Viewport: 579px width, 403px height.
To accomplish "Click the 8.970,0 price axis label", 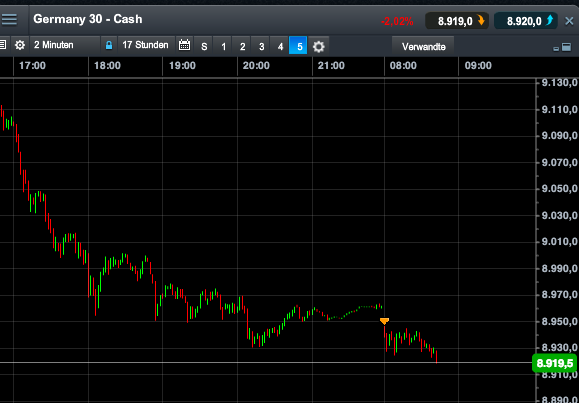I will click(x=559, y=295).
